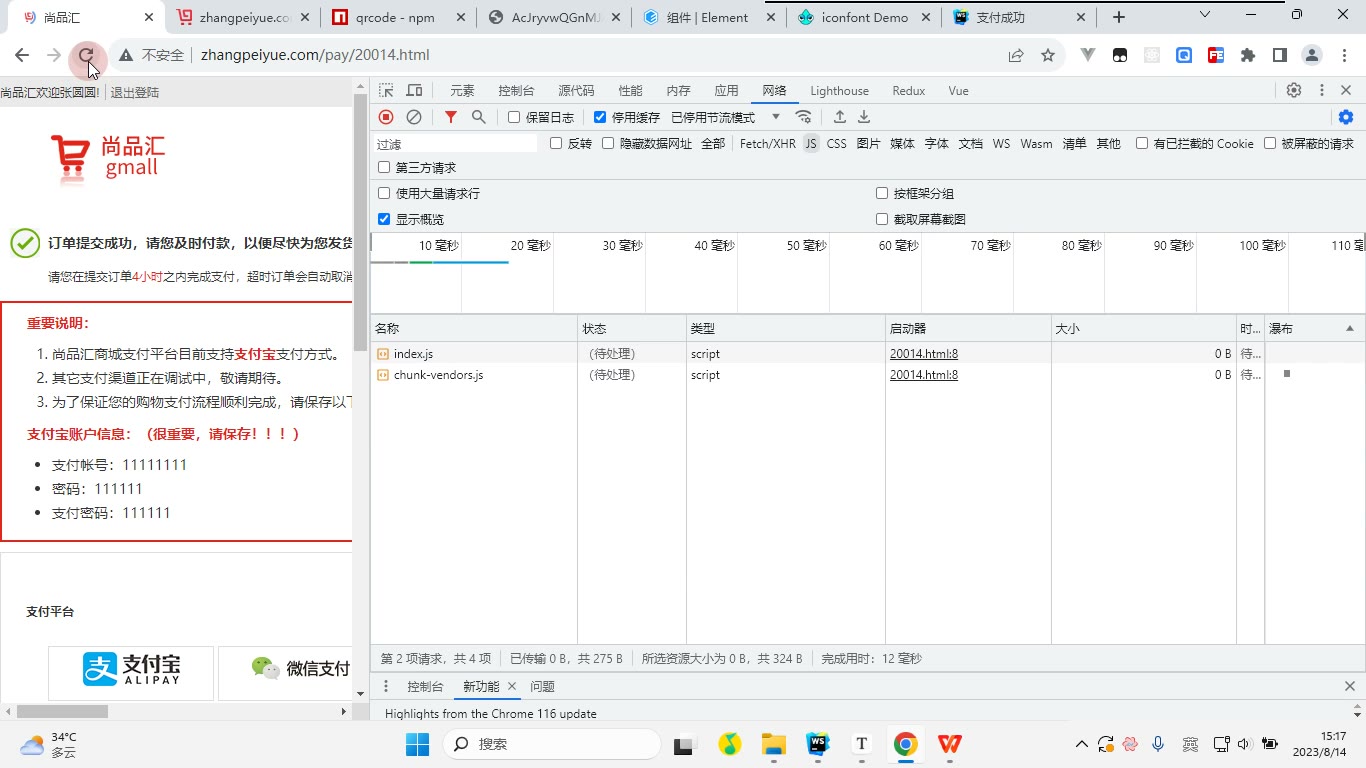Open Chrome extensions puzzle icon
1366x768 pixels.
coord(1248,55)
